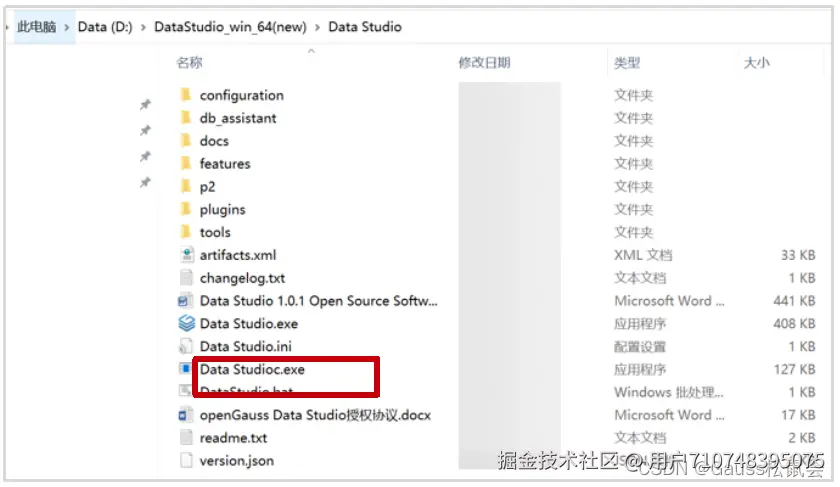Click the 配置设置 type cell

pos(640,347)
